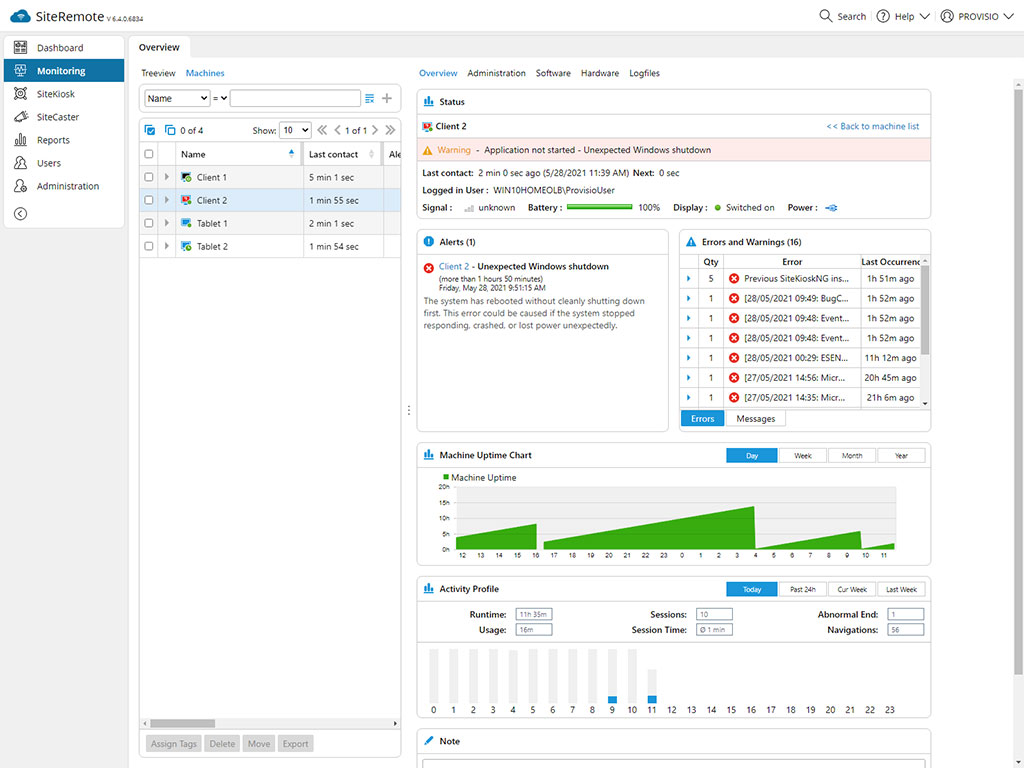The width and height of the screenshot is (1024, 768).
Task: Expand the Tablet 1 row arrow
Action: (167, 223)
